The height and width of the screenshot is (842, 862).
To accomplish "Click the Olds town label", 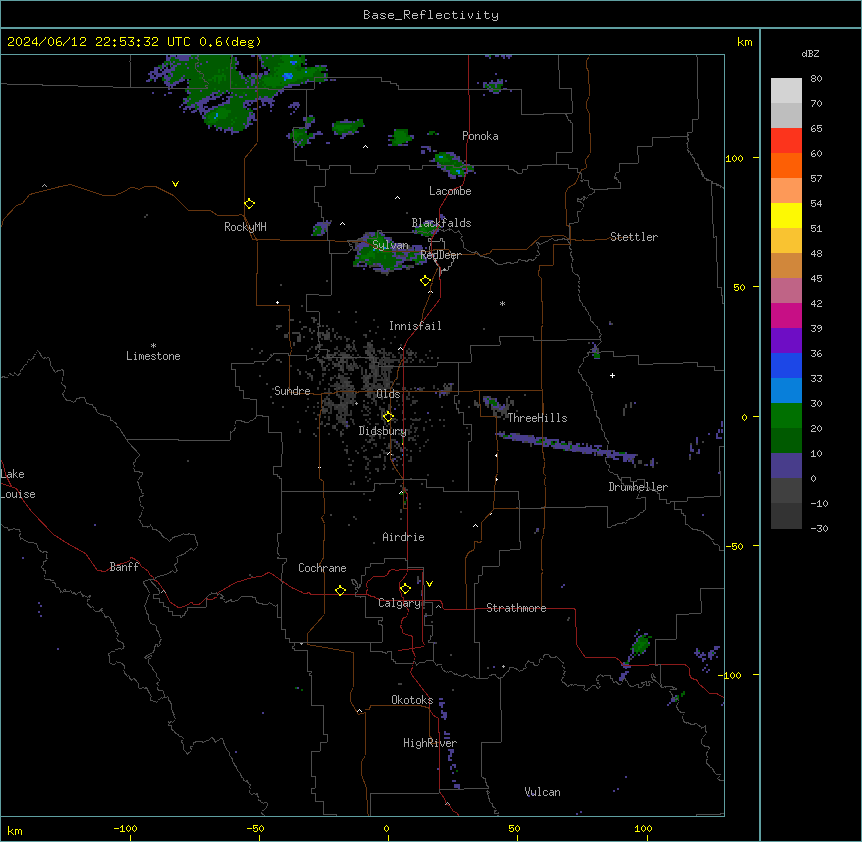I will point(388,394).
